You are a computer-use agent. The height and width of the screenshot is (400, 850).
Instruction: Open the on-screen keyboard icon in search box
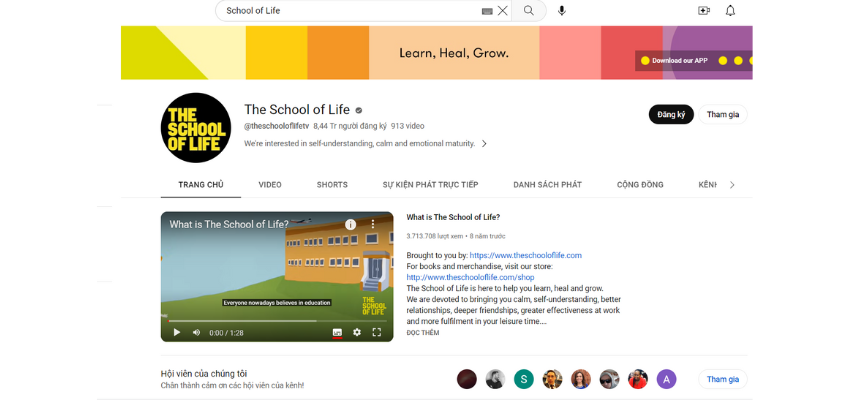[x=487, y=11]
